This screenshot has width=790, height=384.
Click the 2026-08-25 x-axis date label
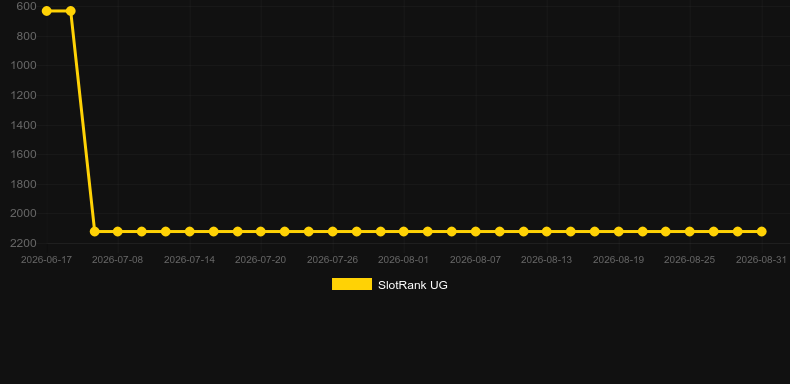point(690,260)
